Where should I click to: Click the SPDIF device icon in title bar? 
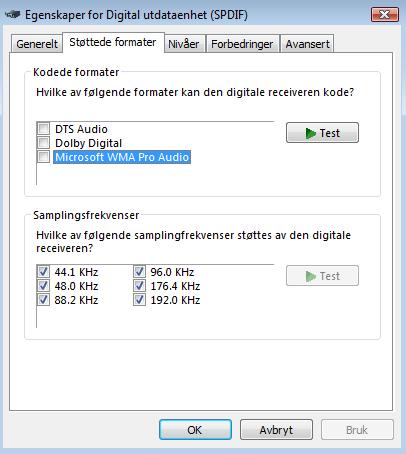13,15
